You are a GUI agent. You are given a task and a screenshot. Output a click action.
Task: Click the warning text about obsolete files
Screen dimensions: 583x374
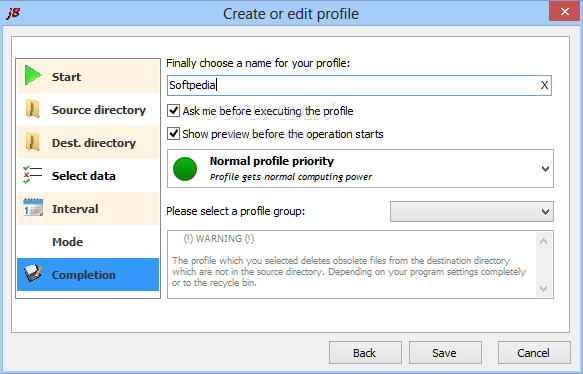[349, 272]
